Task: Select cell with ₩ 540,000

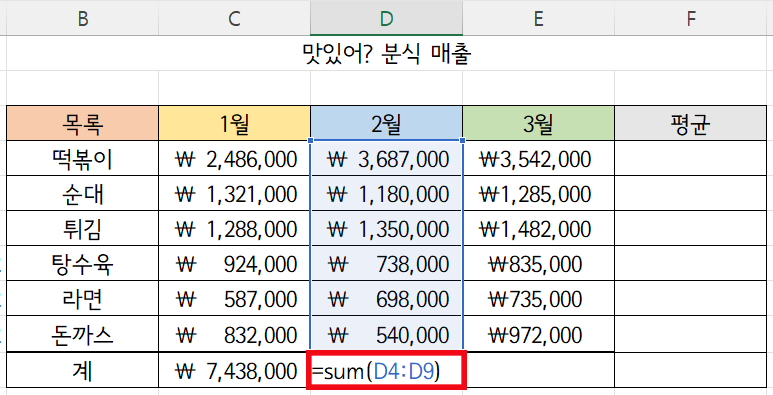Action: click(x=386, y=334)
